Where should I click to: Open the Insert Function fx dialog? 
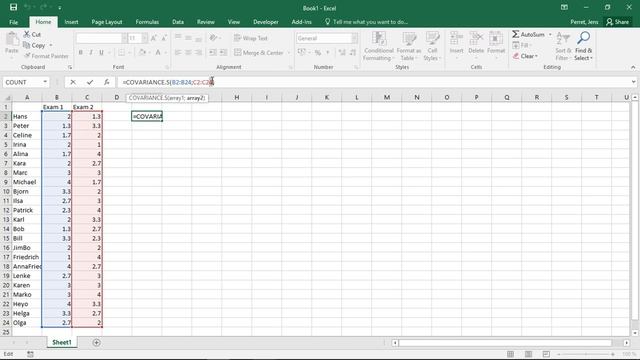tap(107, 82)
